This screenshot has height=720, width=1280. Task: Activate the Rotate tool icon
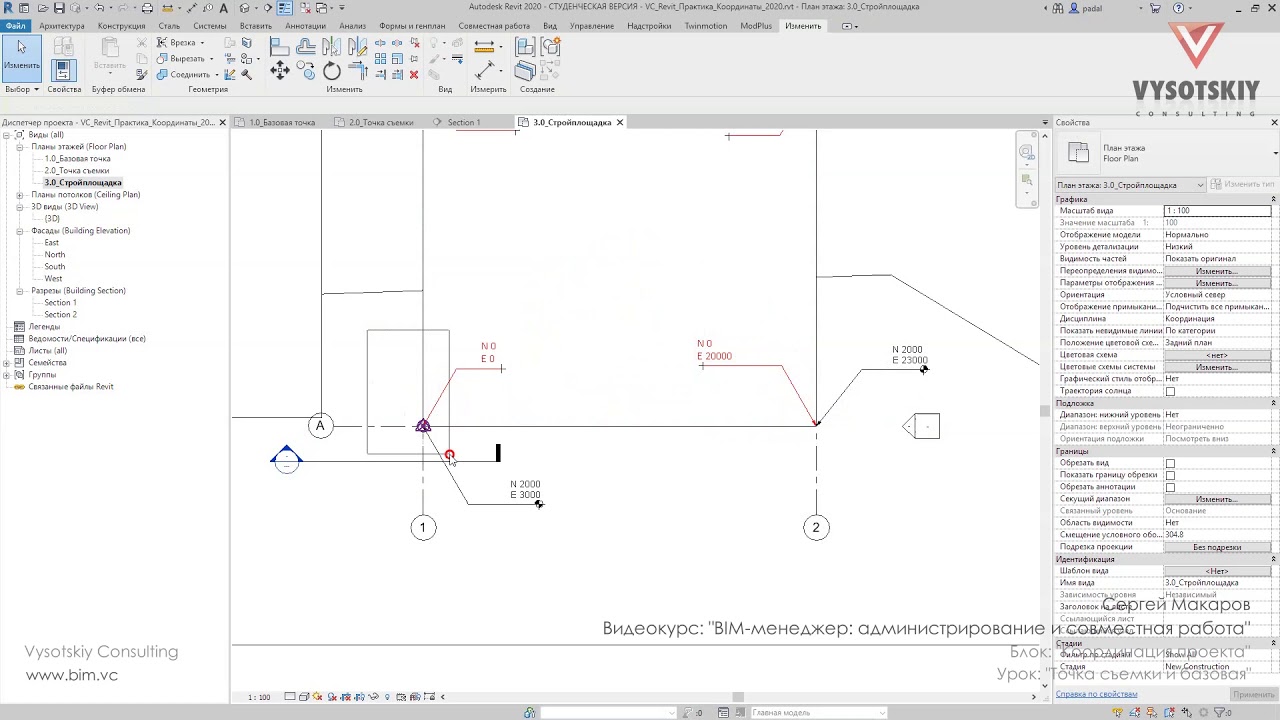(x=332, y=71)
